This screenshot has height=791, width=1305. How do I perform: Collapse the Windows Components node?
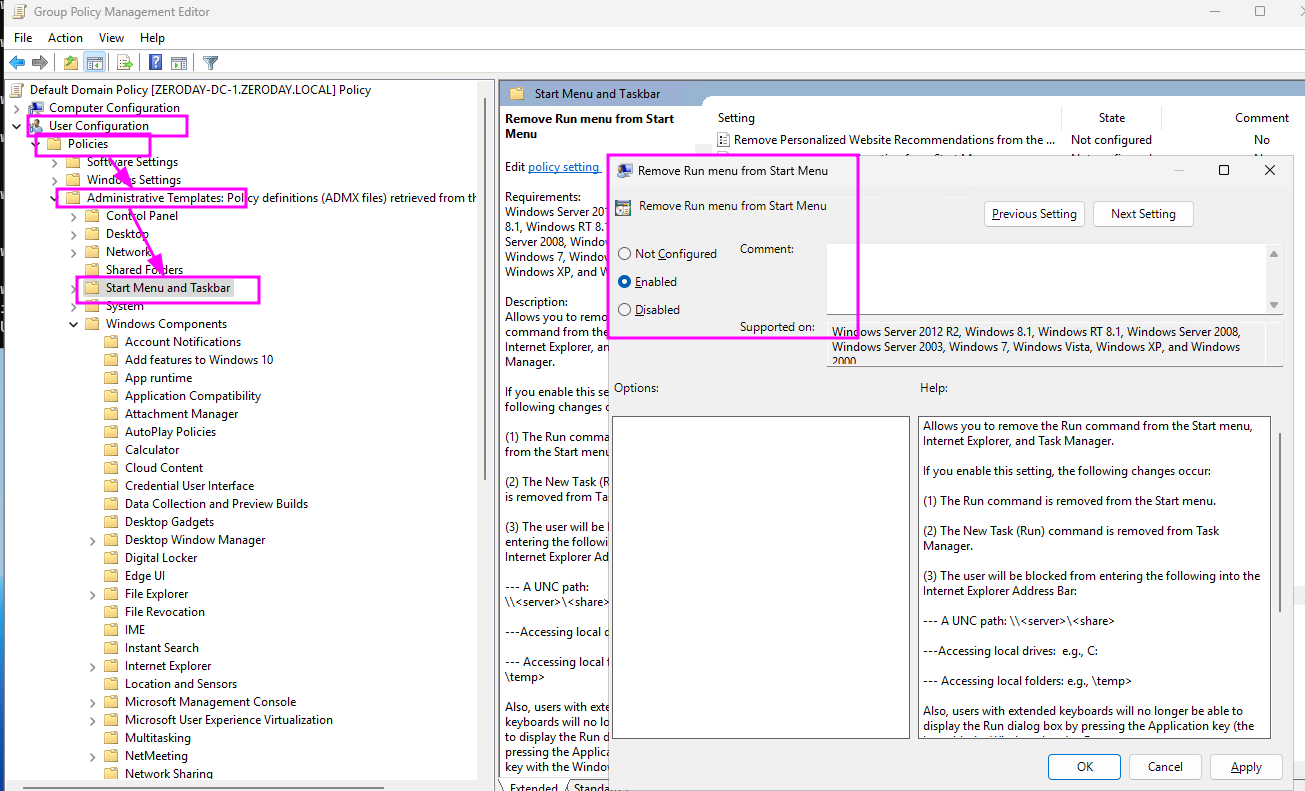(x=73, y=324)
